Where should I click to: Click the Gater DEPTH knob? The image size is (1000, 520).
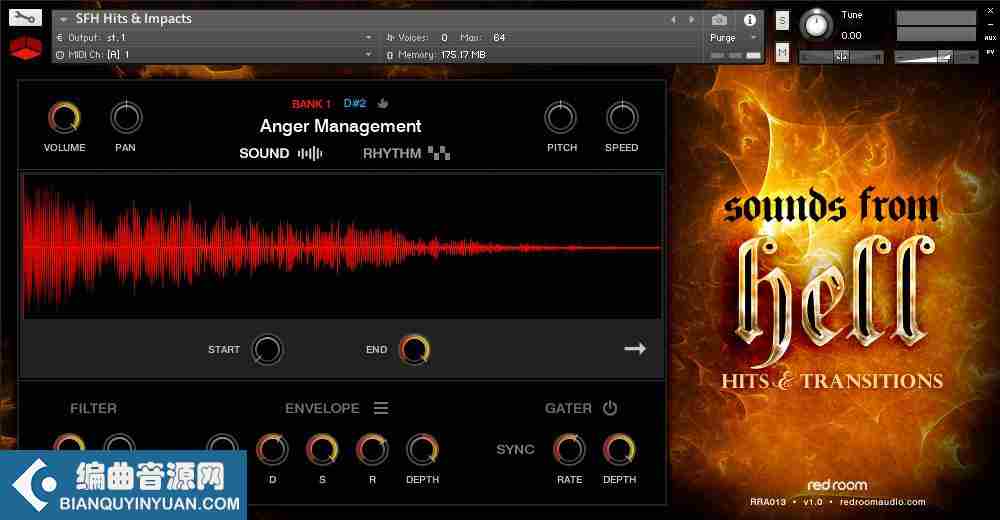coord(619,449)
